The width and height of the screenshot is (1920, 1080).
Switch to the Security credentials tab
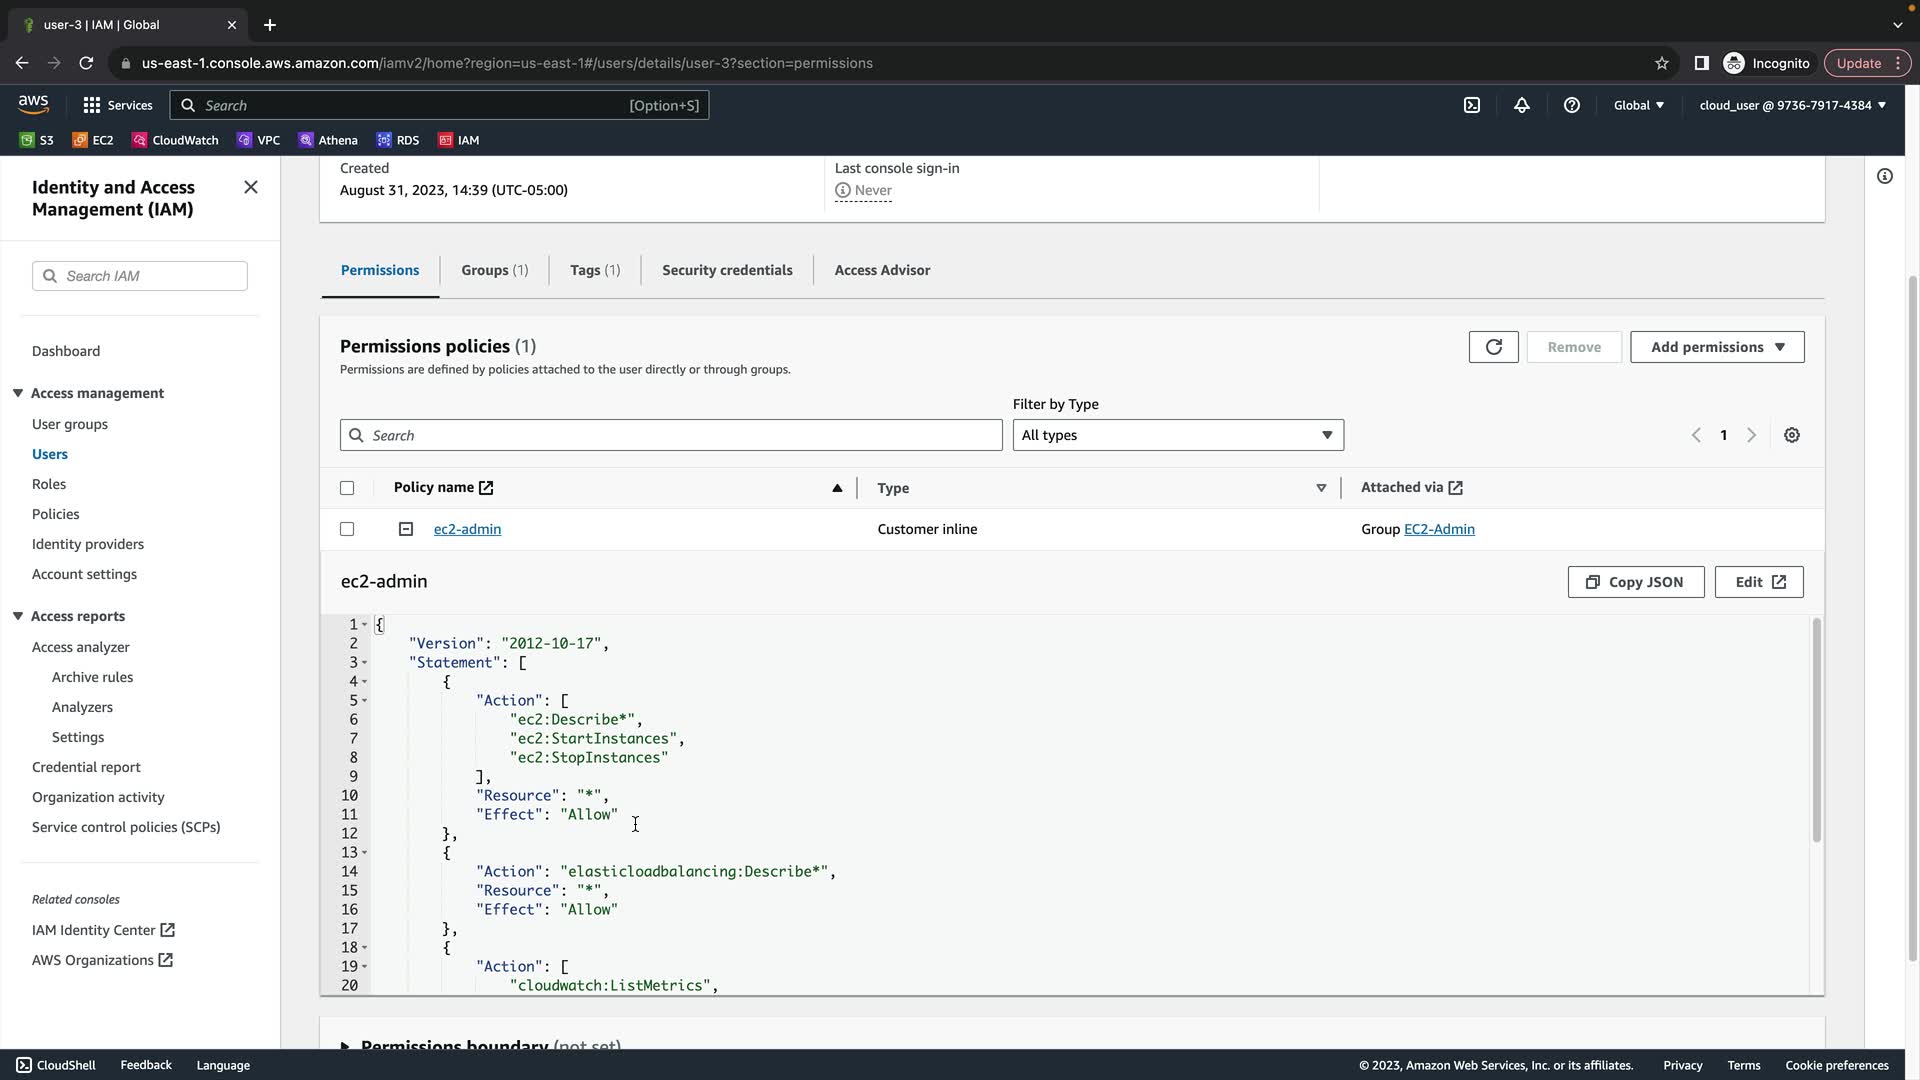coord(727,270)
